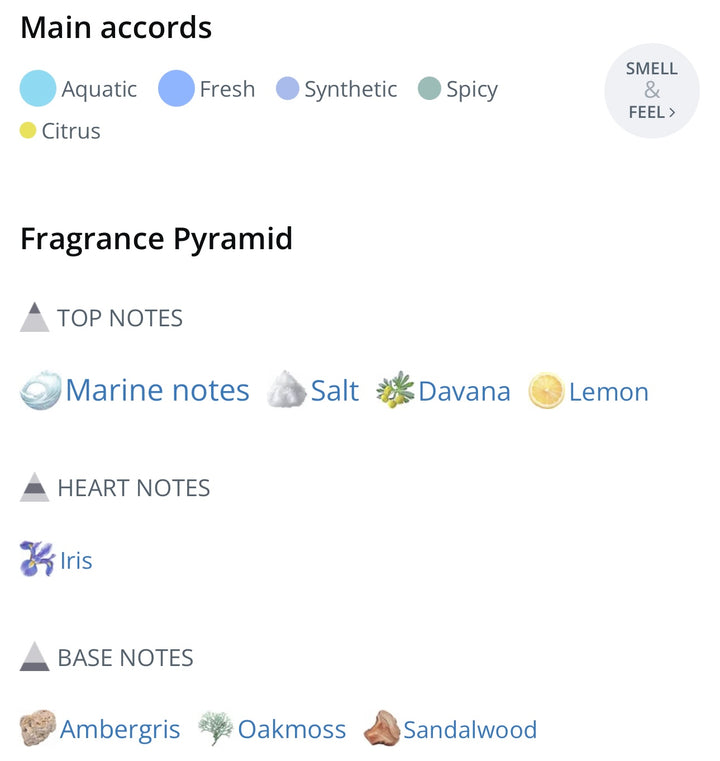Click the Ambergris stone icon
Viewport: 720px width, 761px height.
tap(38, 728)
